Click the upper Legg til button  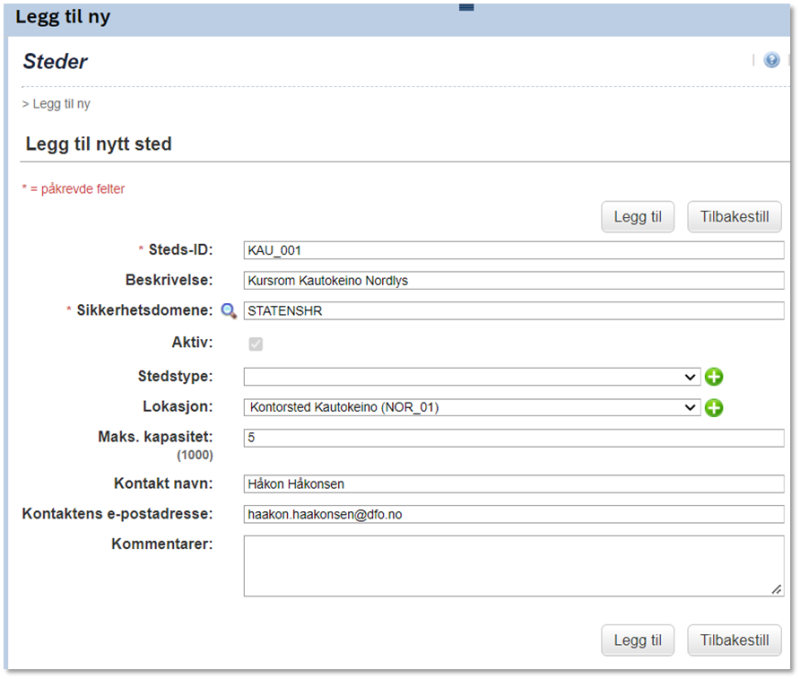[x=637, y=217]
